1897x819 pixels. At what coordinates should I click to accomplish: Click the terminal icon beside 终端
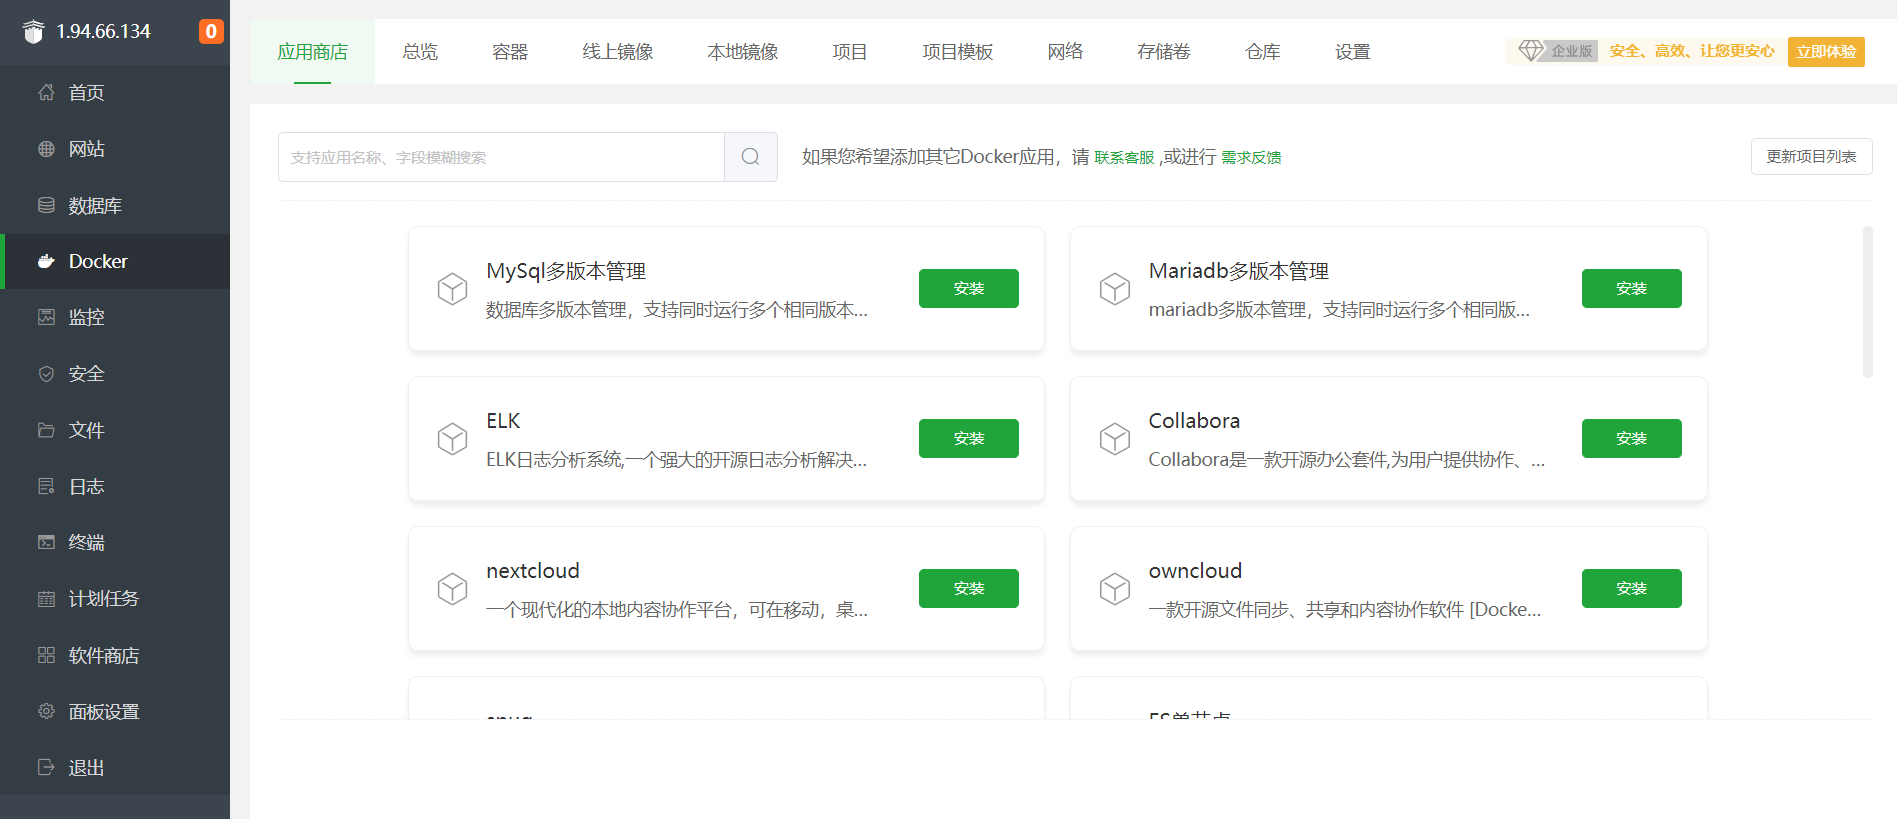click(46, 542)
